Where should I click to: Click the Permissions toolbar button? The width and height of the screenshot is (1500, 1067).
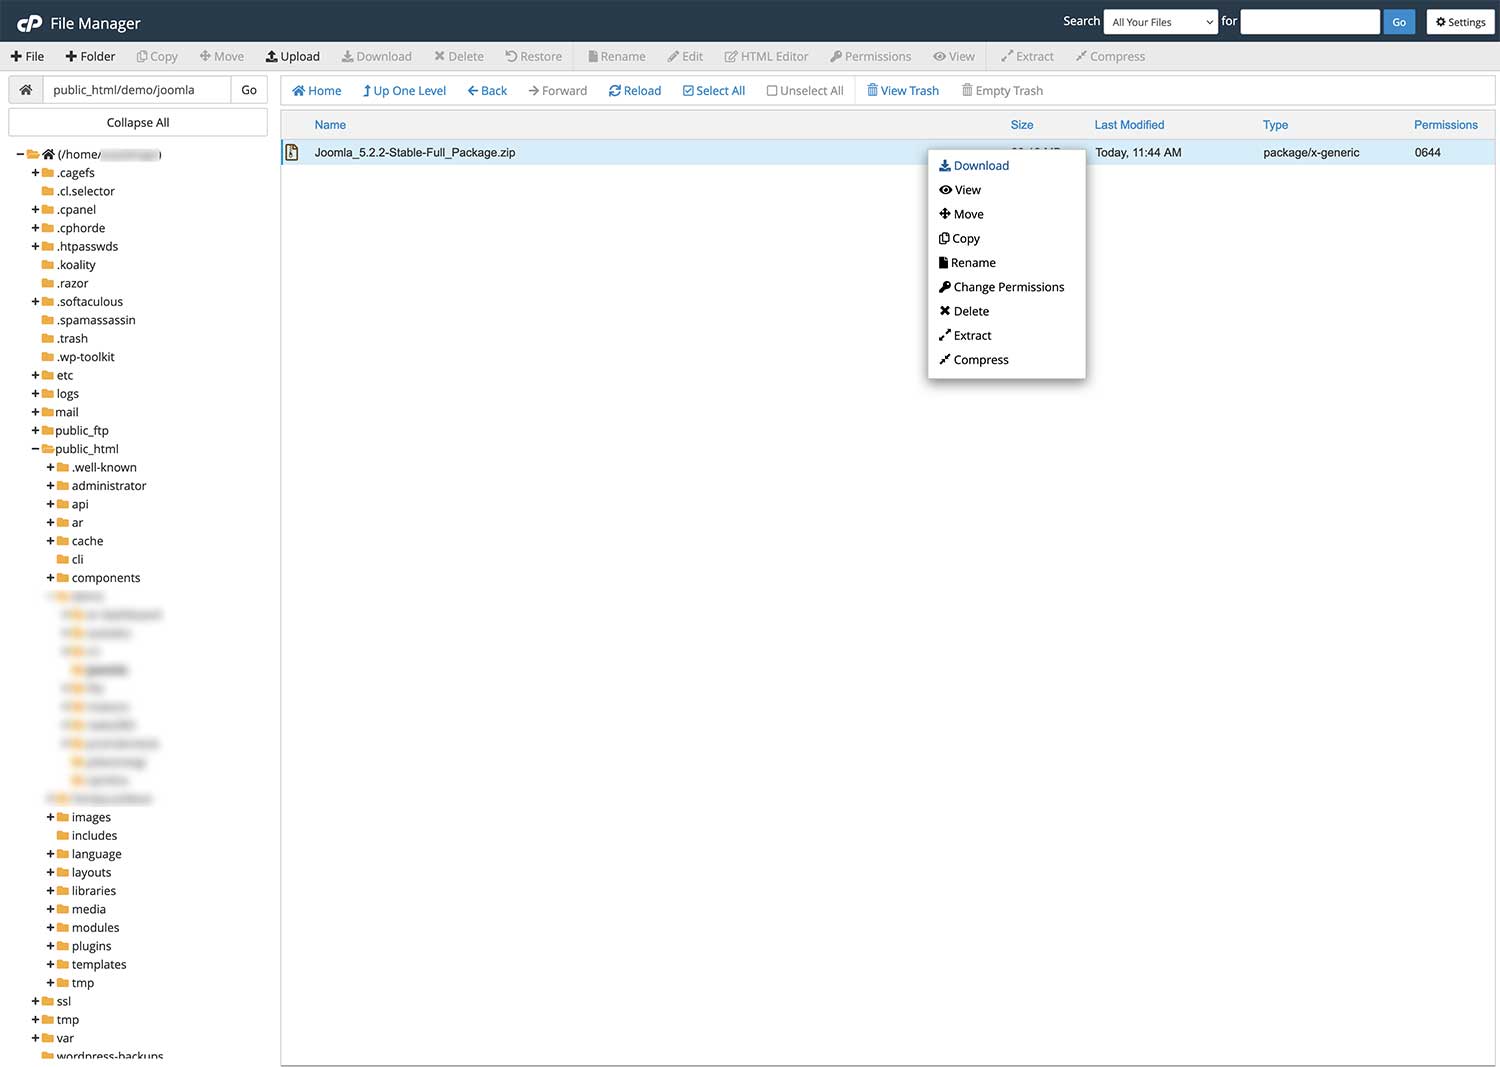point(871,56)
